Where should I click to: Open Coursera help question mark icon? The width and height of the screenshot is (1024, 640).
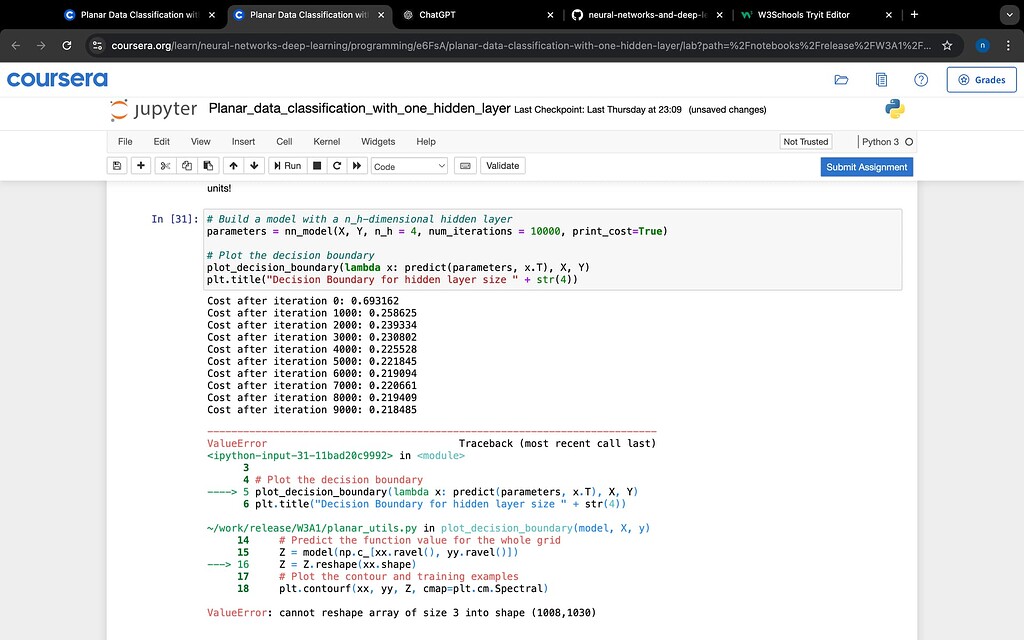tap(920, 79)
